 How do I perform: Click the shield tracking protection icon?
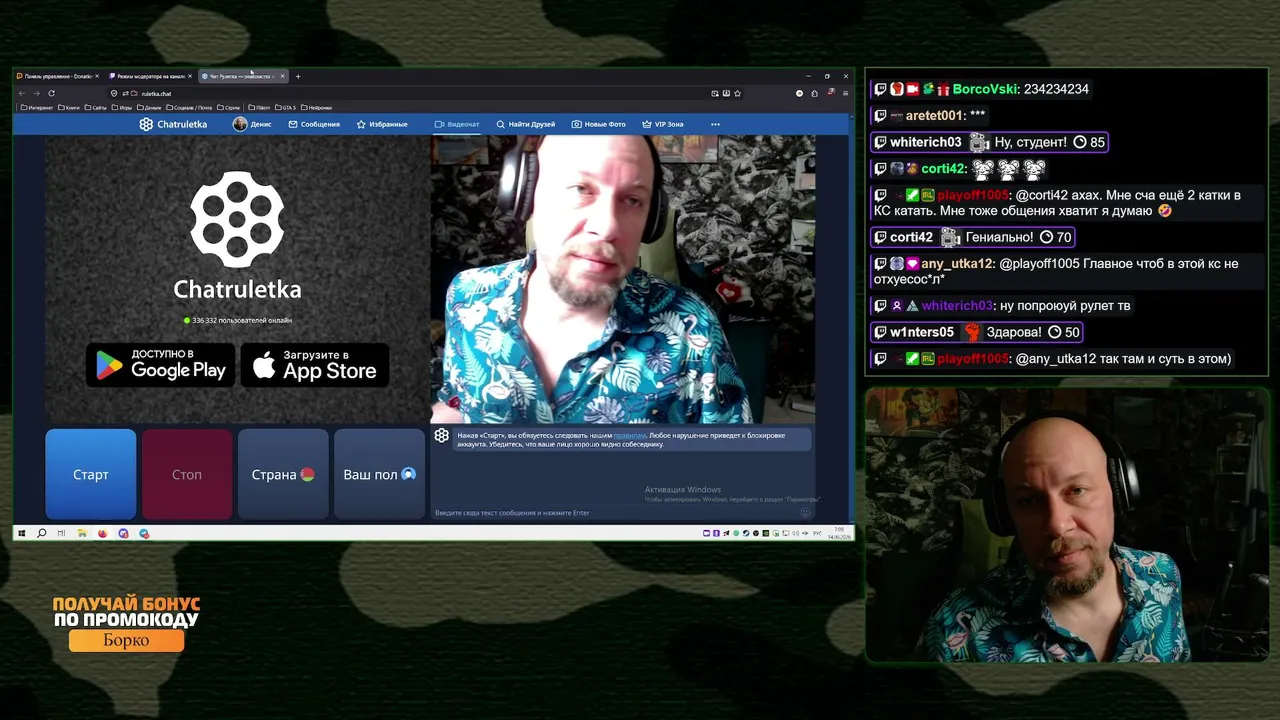(114, 93)
